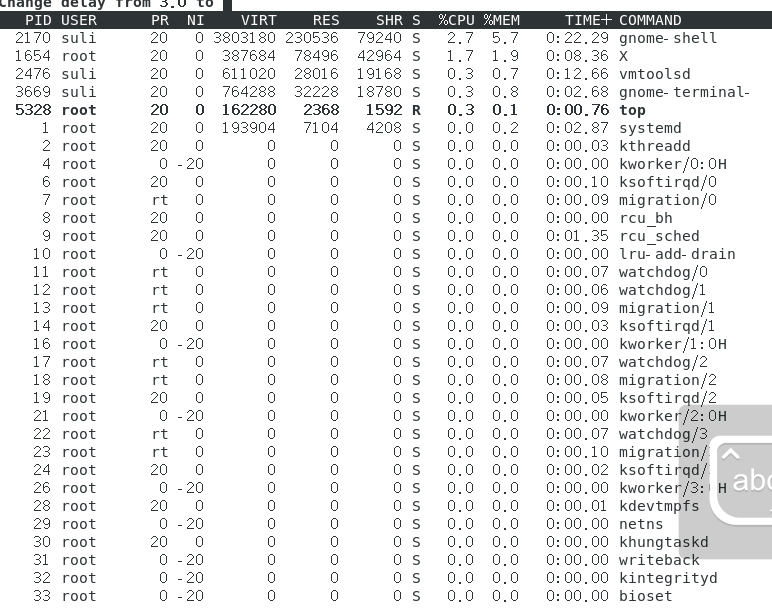The width and height of the screenshot is (772, 610).
Task: Click the %MEM column header
Action: [x=501, y=20]
